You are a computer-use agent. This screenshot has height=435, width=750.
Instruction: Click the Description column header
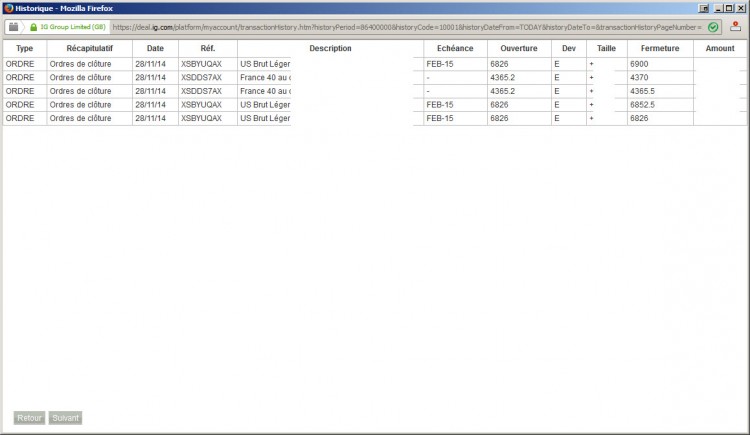[x=330, y=48]
